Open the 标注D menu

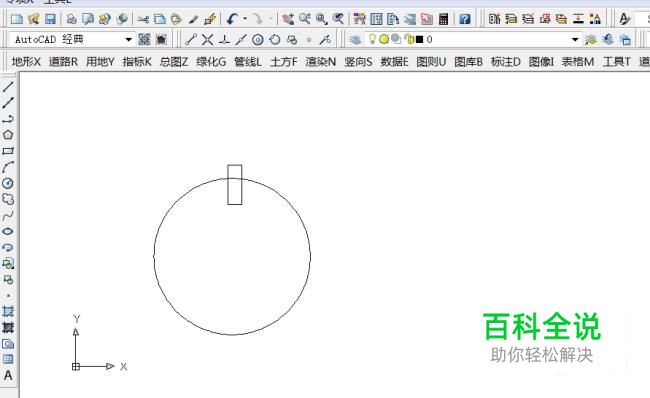point(505,62)
